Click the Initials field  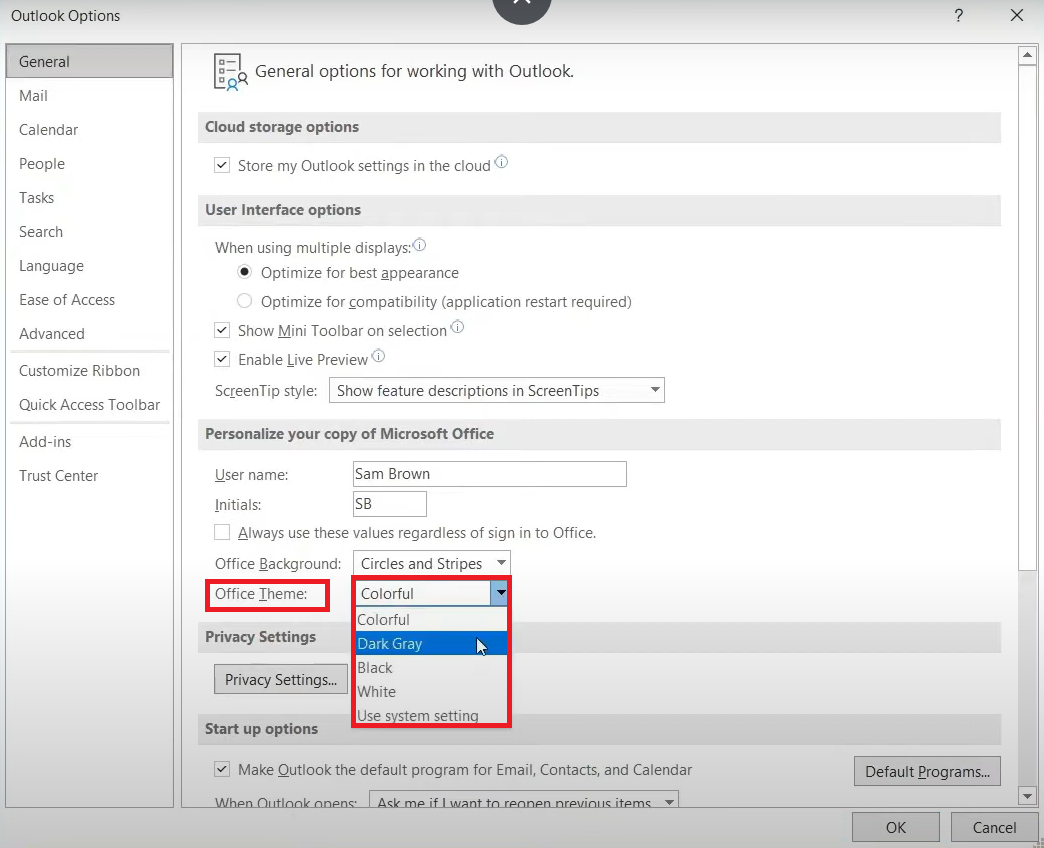coord(390,504)
